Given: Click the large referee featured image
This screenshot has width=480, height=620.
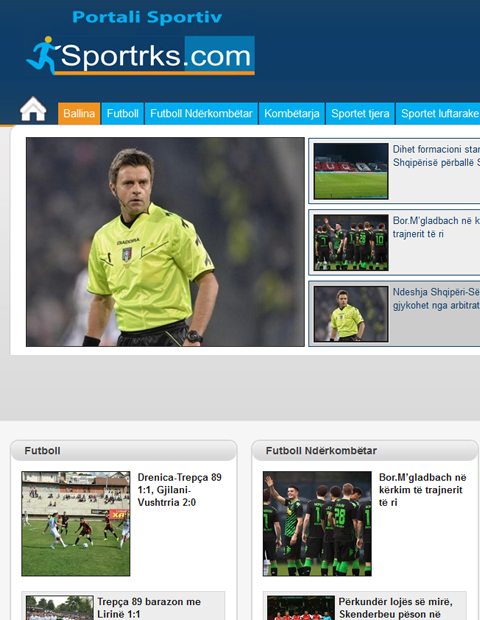Looking at the screenshot, I should click(x=165, y=242).
